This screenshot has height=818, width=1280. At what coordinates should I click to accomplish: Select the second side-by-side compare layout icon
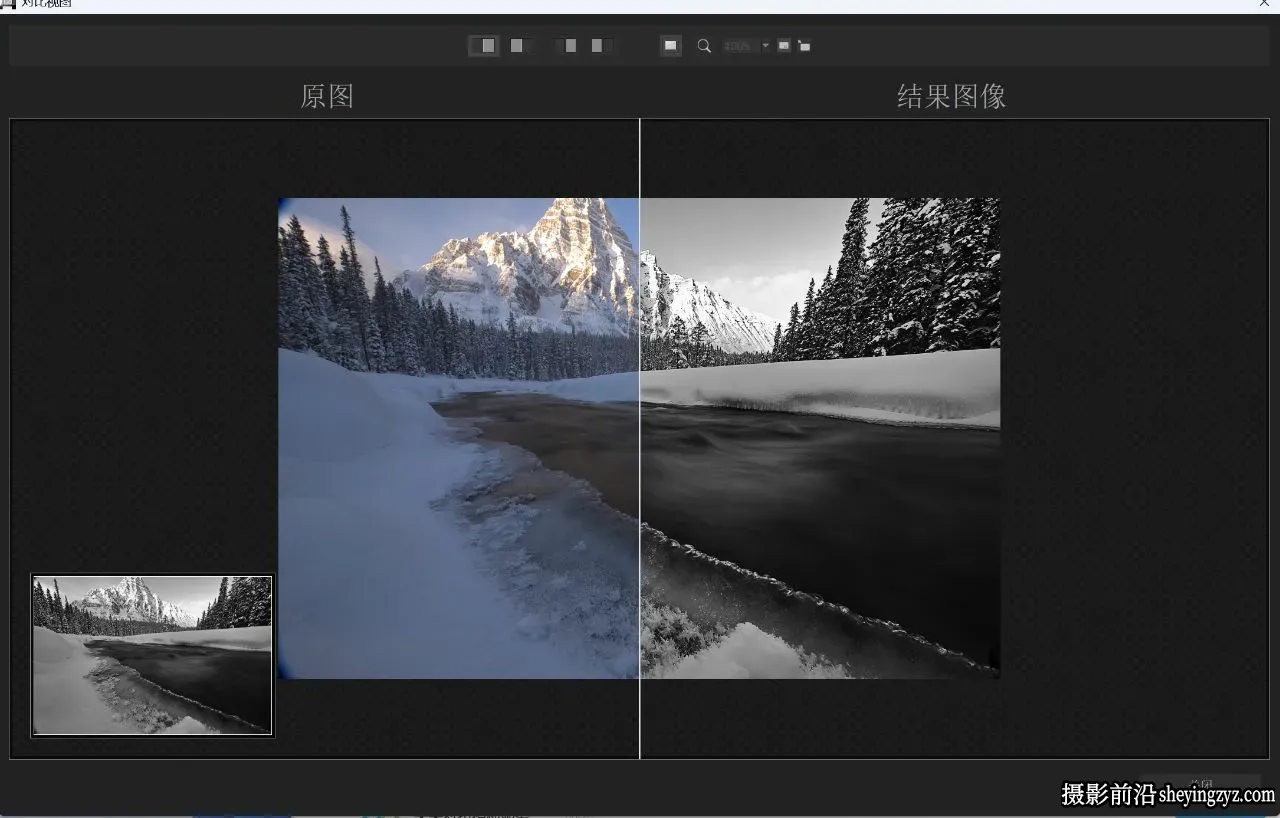pos(520,45)
